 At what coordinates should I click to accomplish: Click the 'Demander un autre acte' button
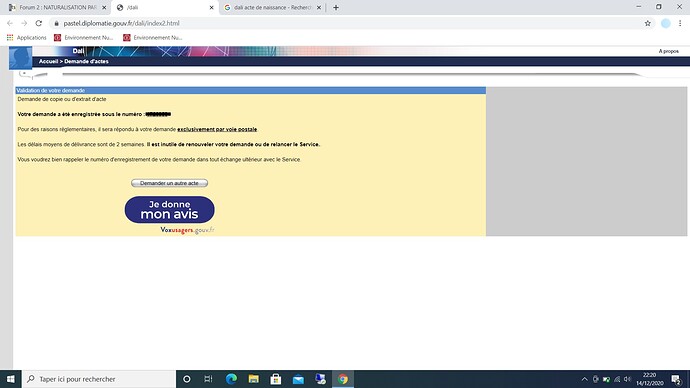tap(169, 183)
